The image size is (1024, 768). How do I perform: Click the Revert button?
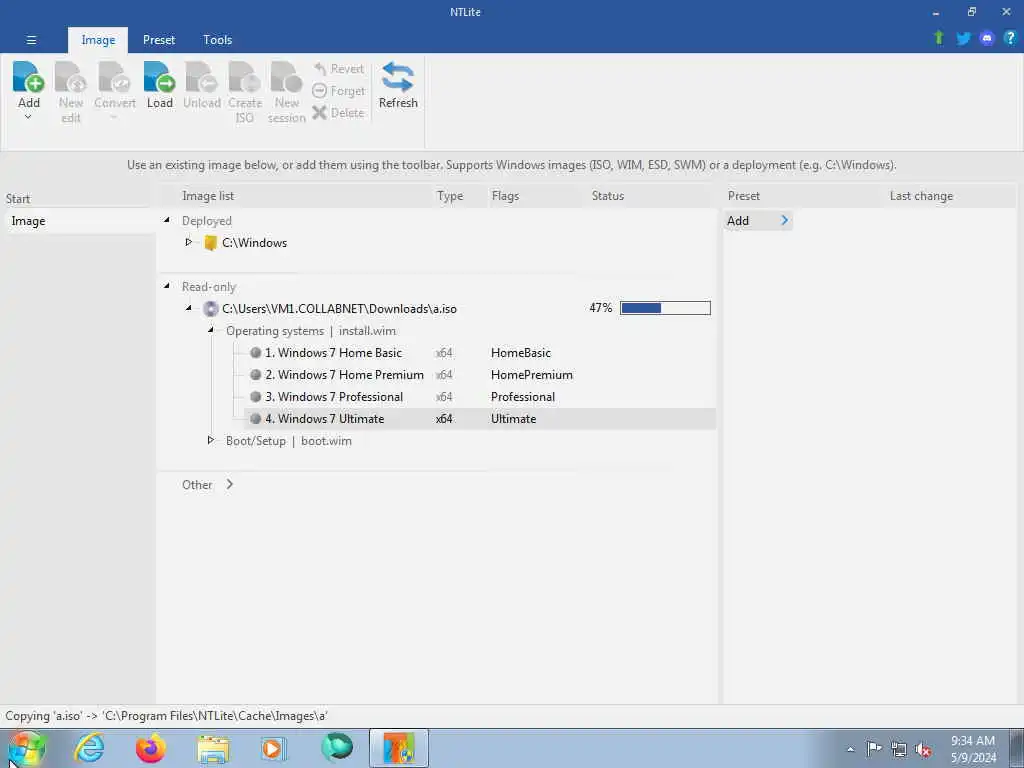pos(338,69)
